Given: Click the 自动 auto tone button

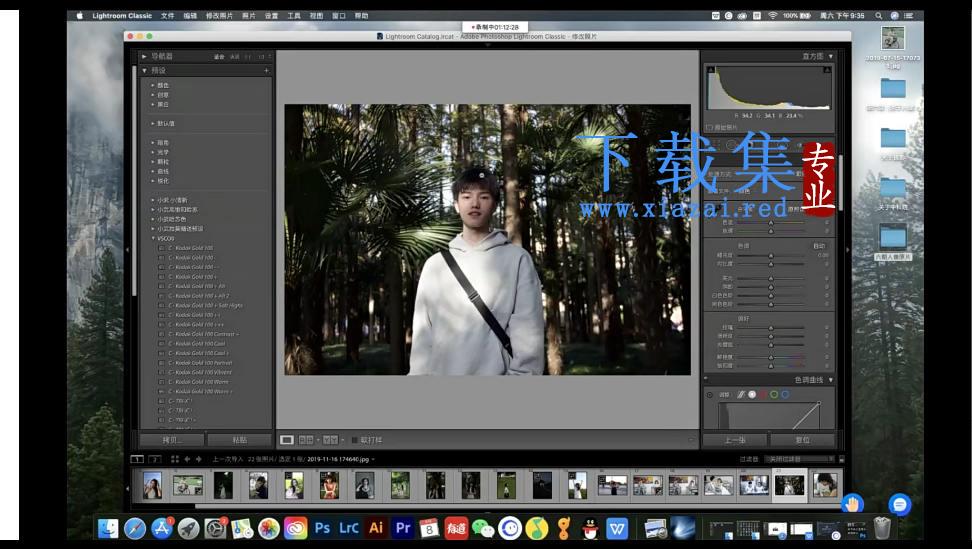Looking at the screenshot, I should pos(819,246).
